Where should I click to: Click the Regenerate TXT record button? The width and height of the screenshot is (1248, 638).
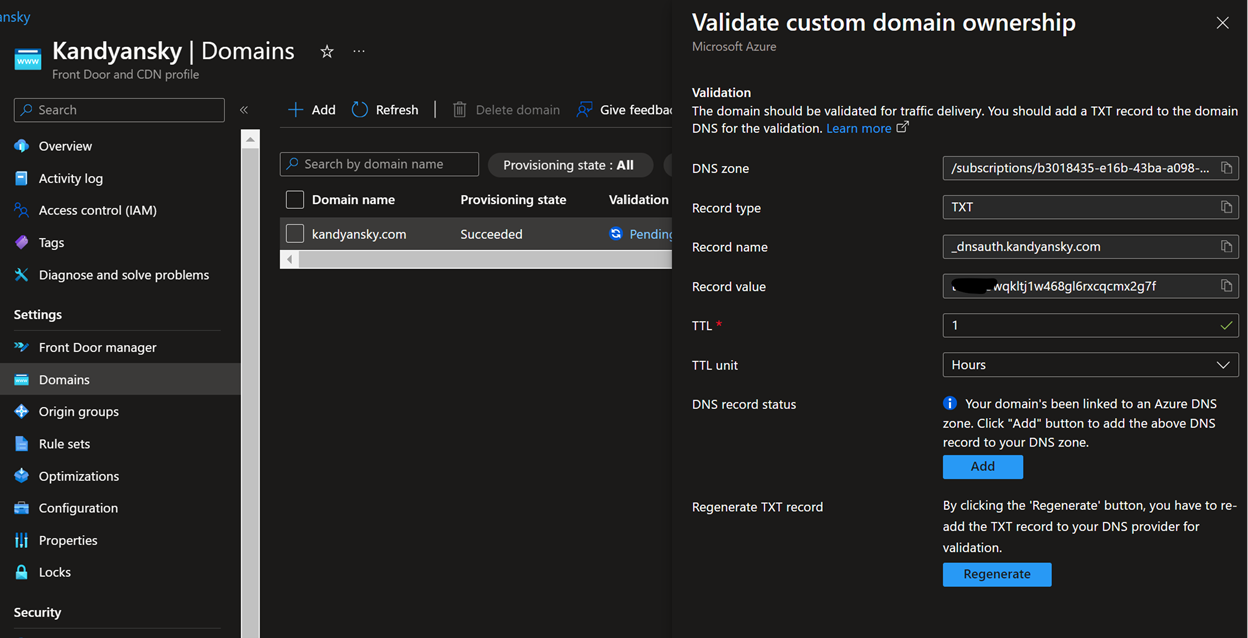[x=996, y=574]
